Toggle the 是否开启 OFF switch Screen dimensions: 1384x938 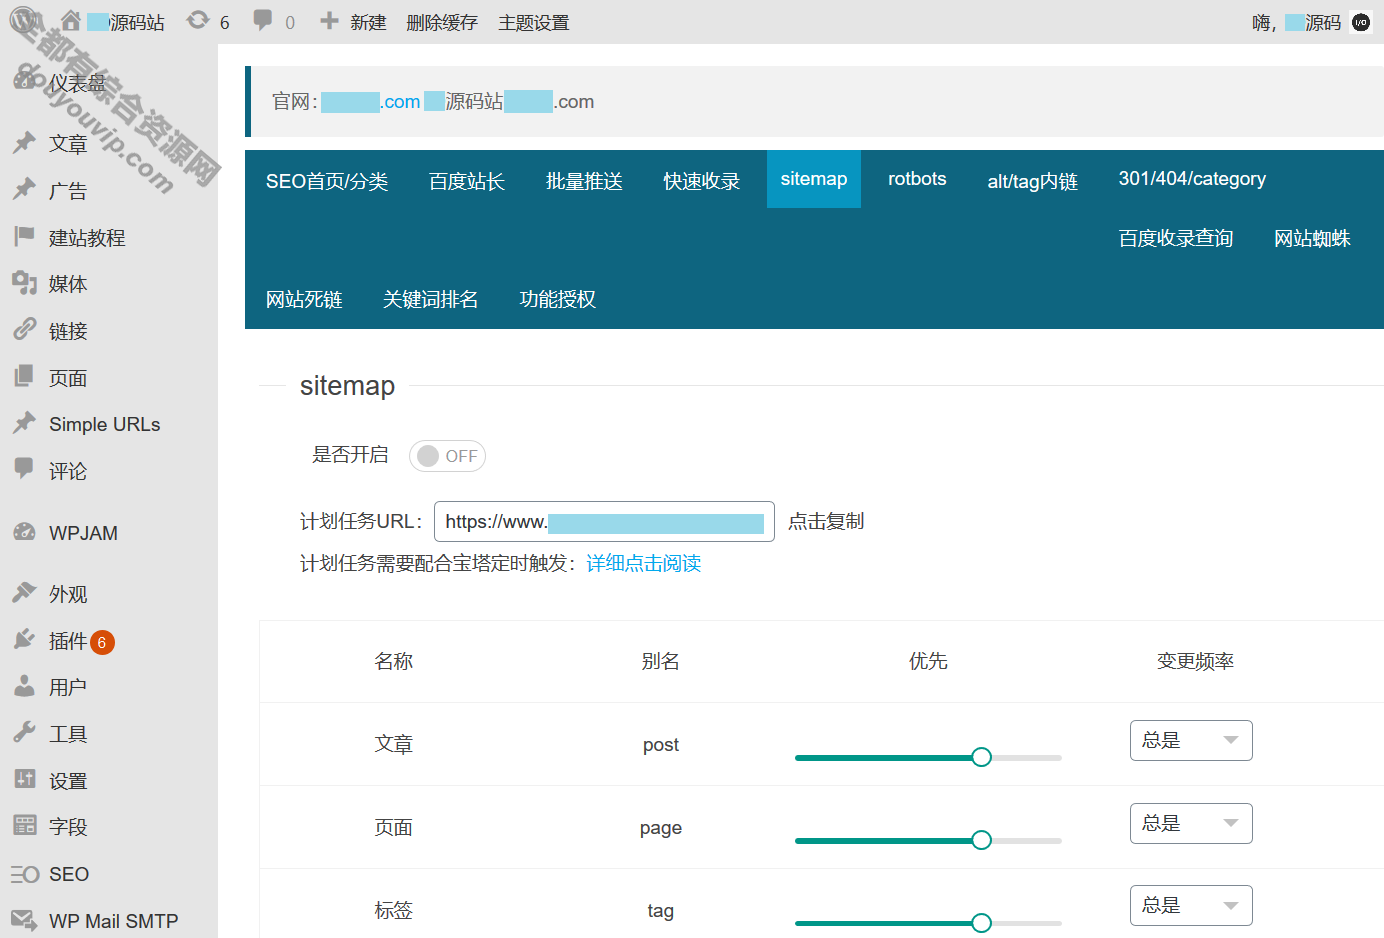pos(447,456)
